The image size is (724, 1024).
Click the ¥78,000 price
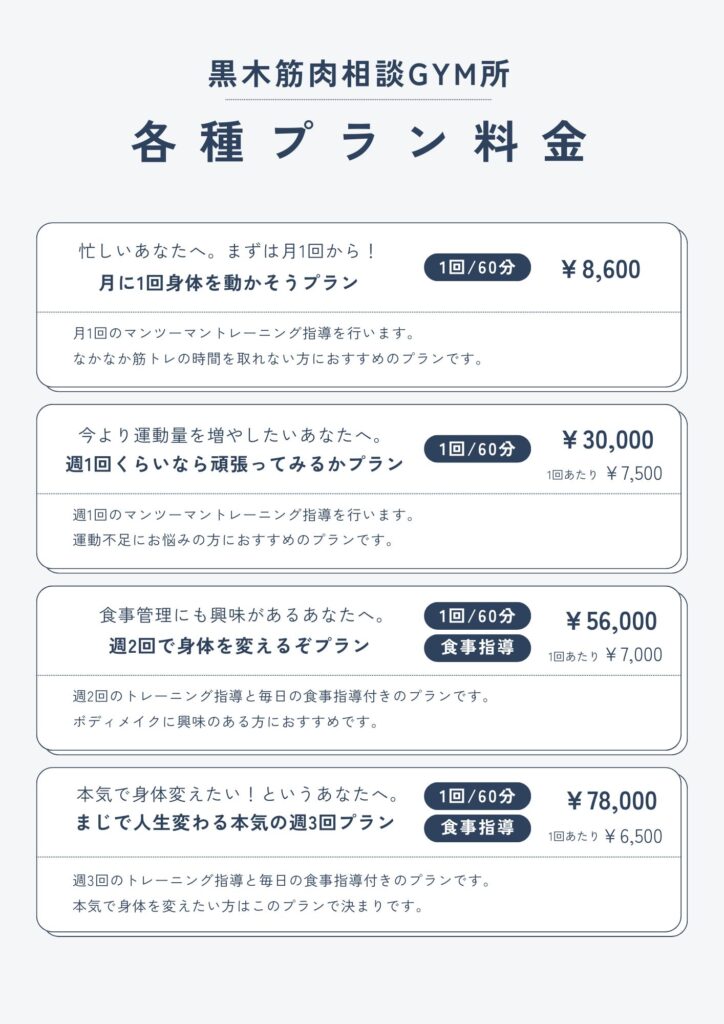pos(610,801)
